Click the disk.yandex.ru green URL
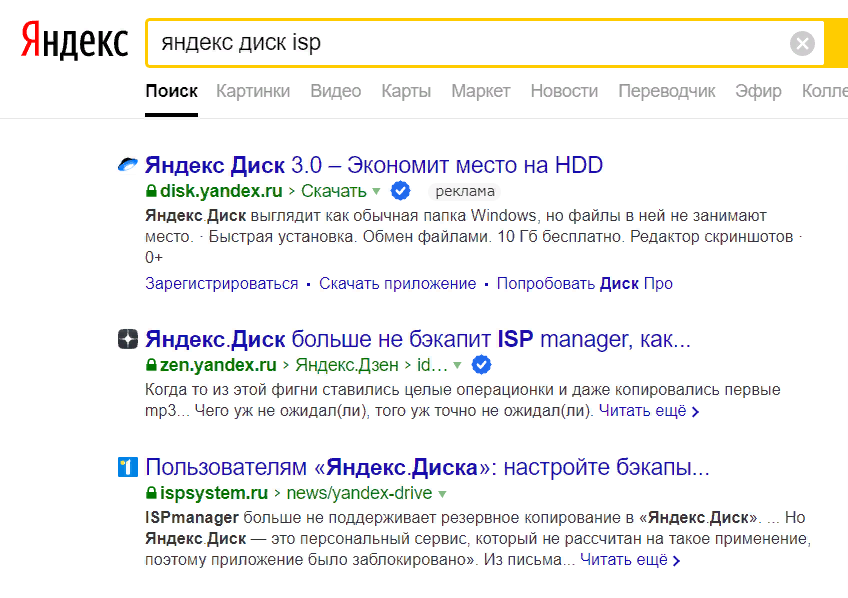The image size is (848, 598). point(221,191)
